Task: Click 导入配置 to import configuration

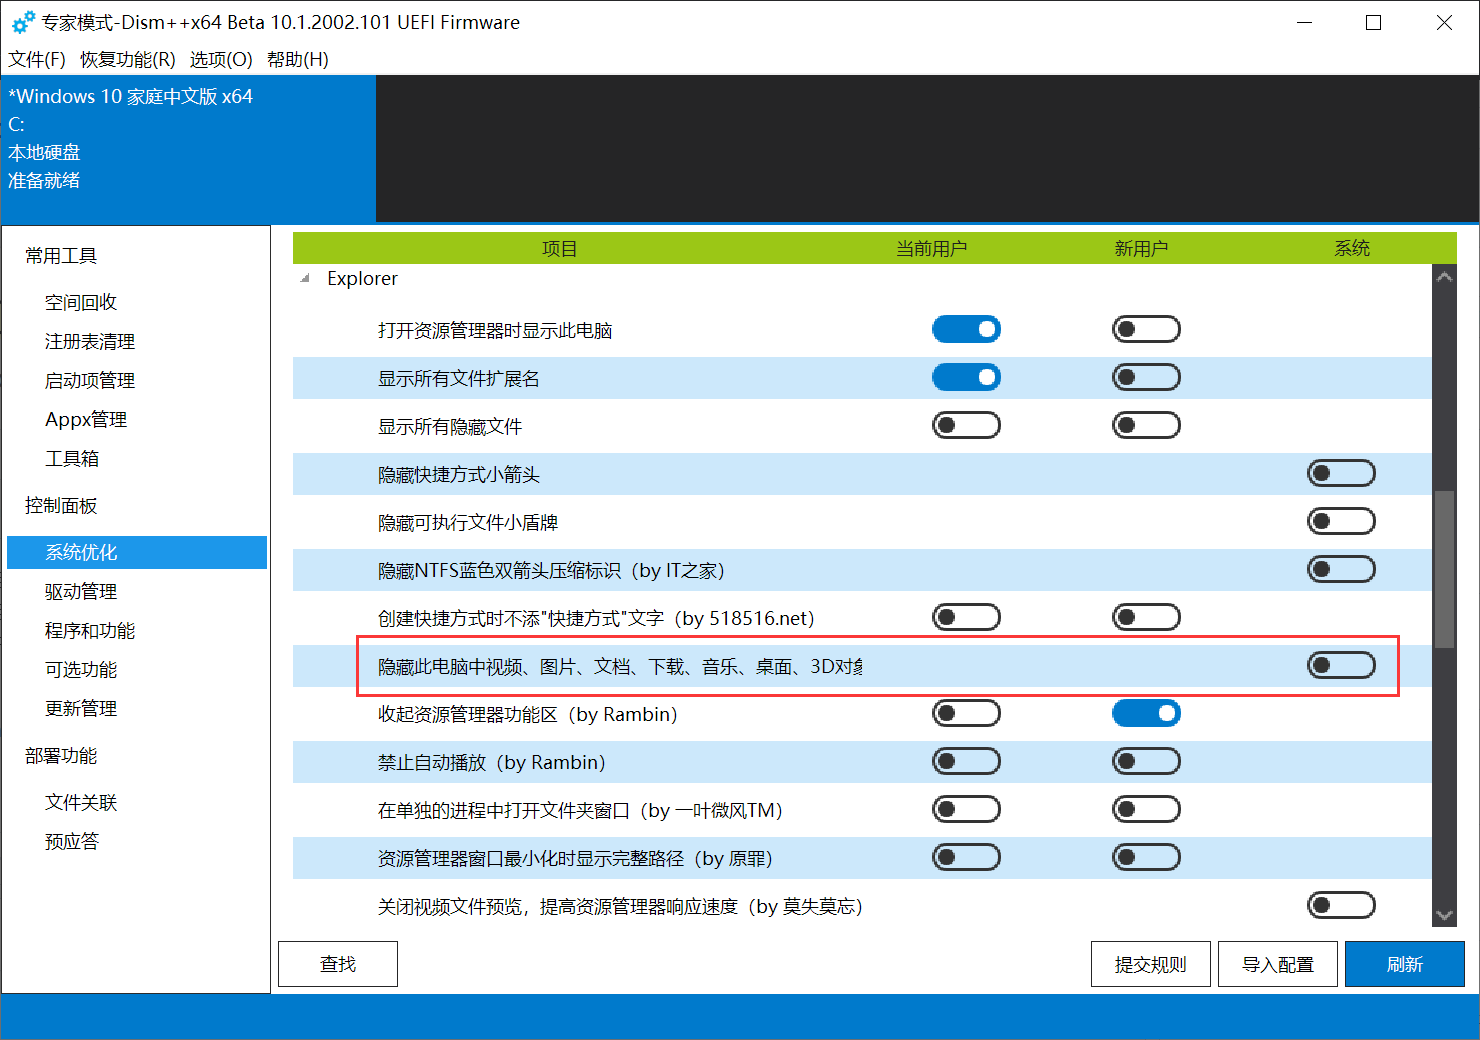Action: (1277, 963)
